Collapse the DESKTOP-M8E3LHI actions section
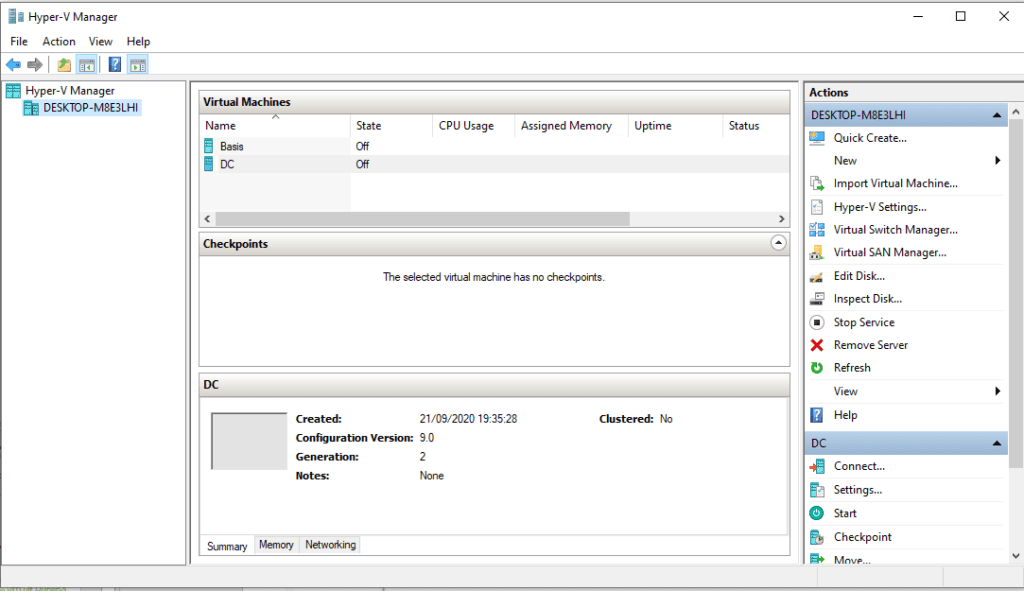 pos(997,115)
